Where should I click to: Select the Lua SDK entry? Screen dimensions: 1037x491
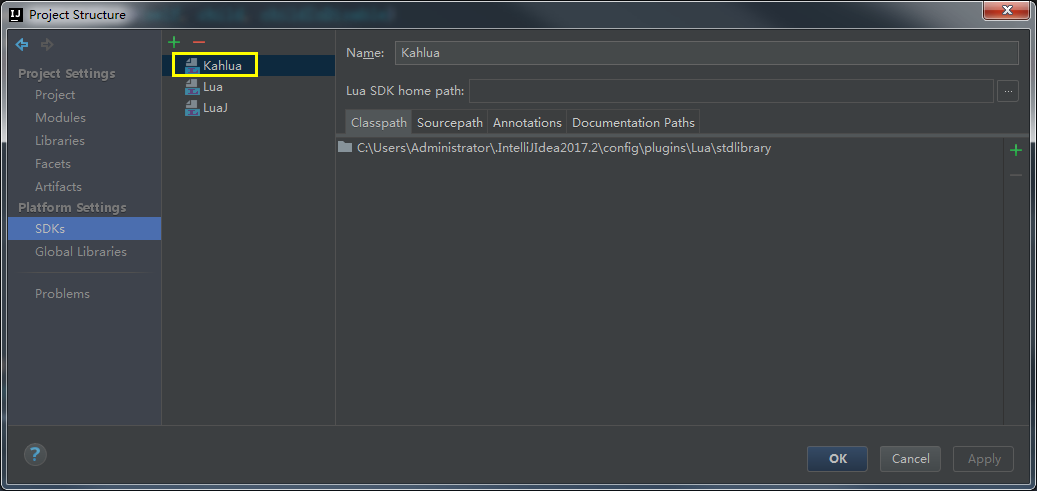(249, 87)
